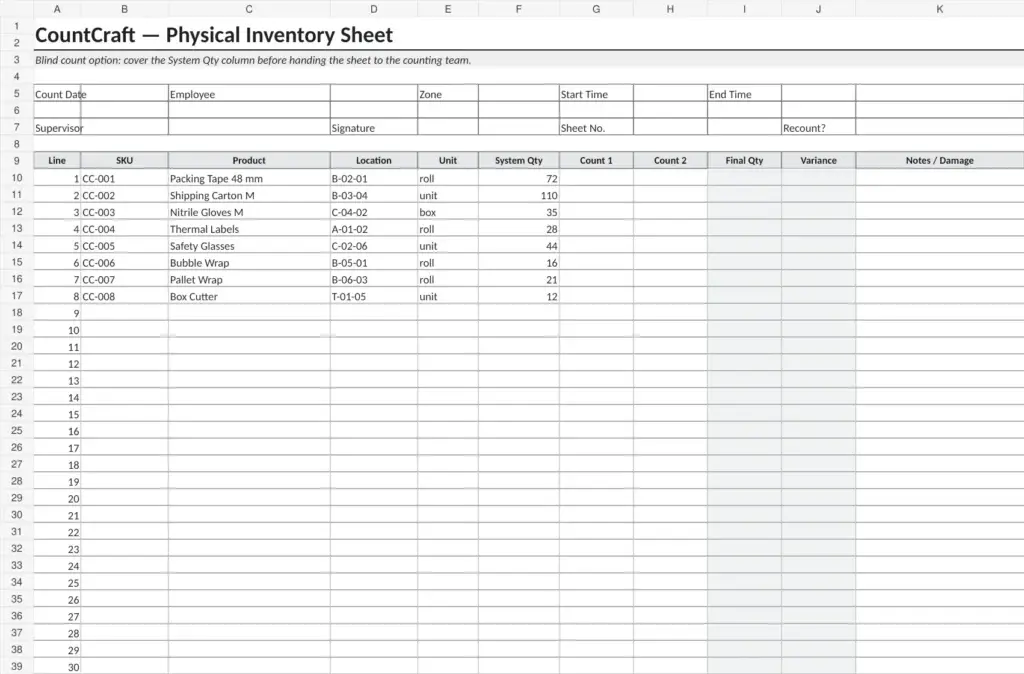Select row 17 header number

click(16, 296)
